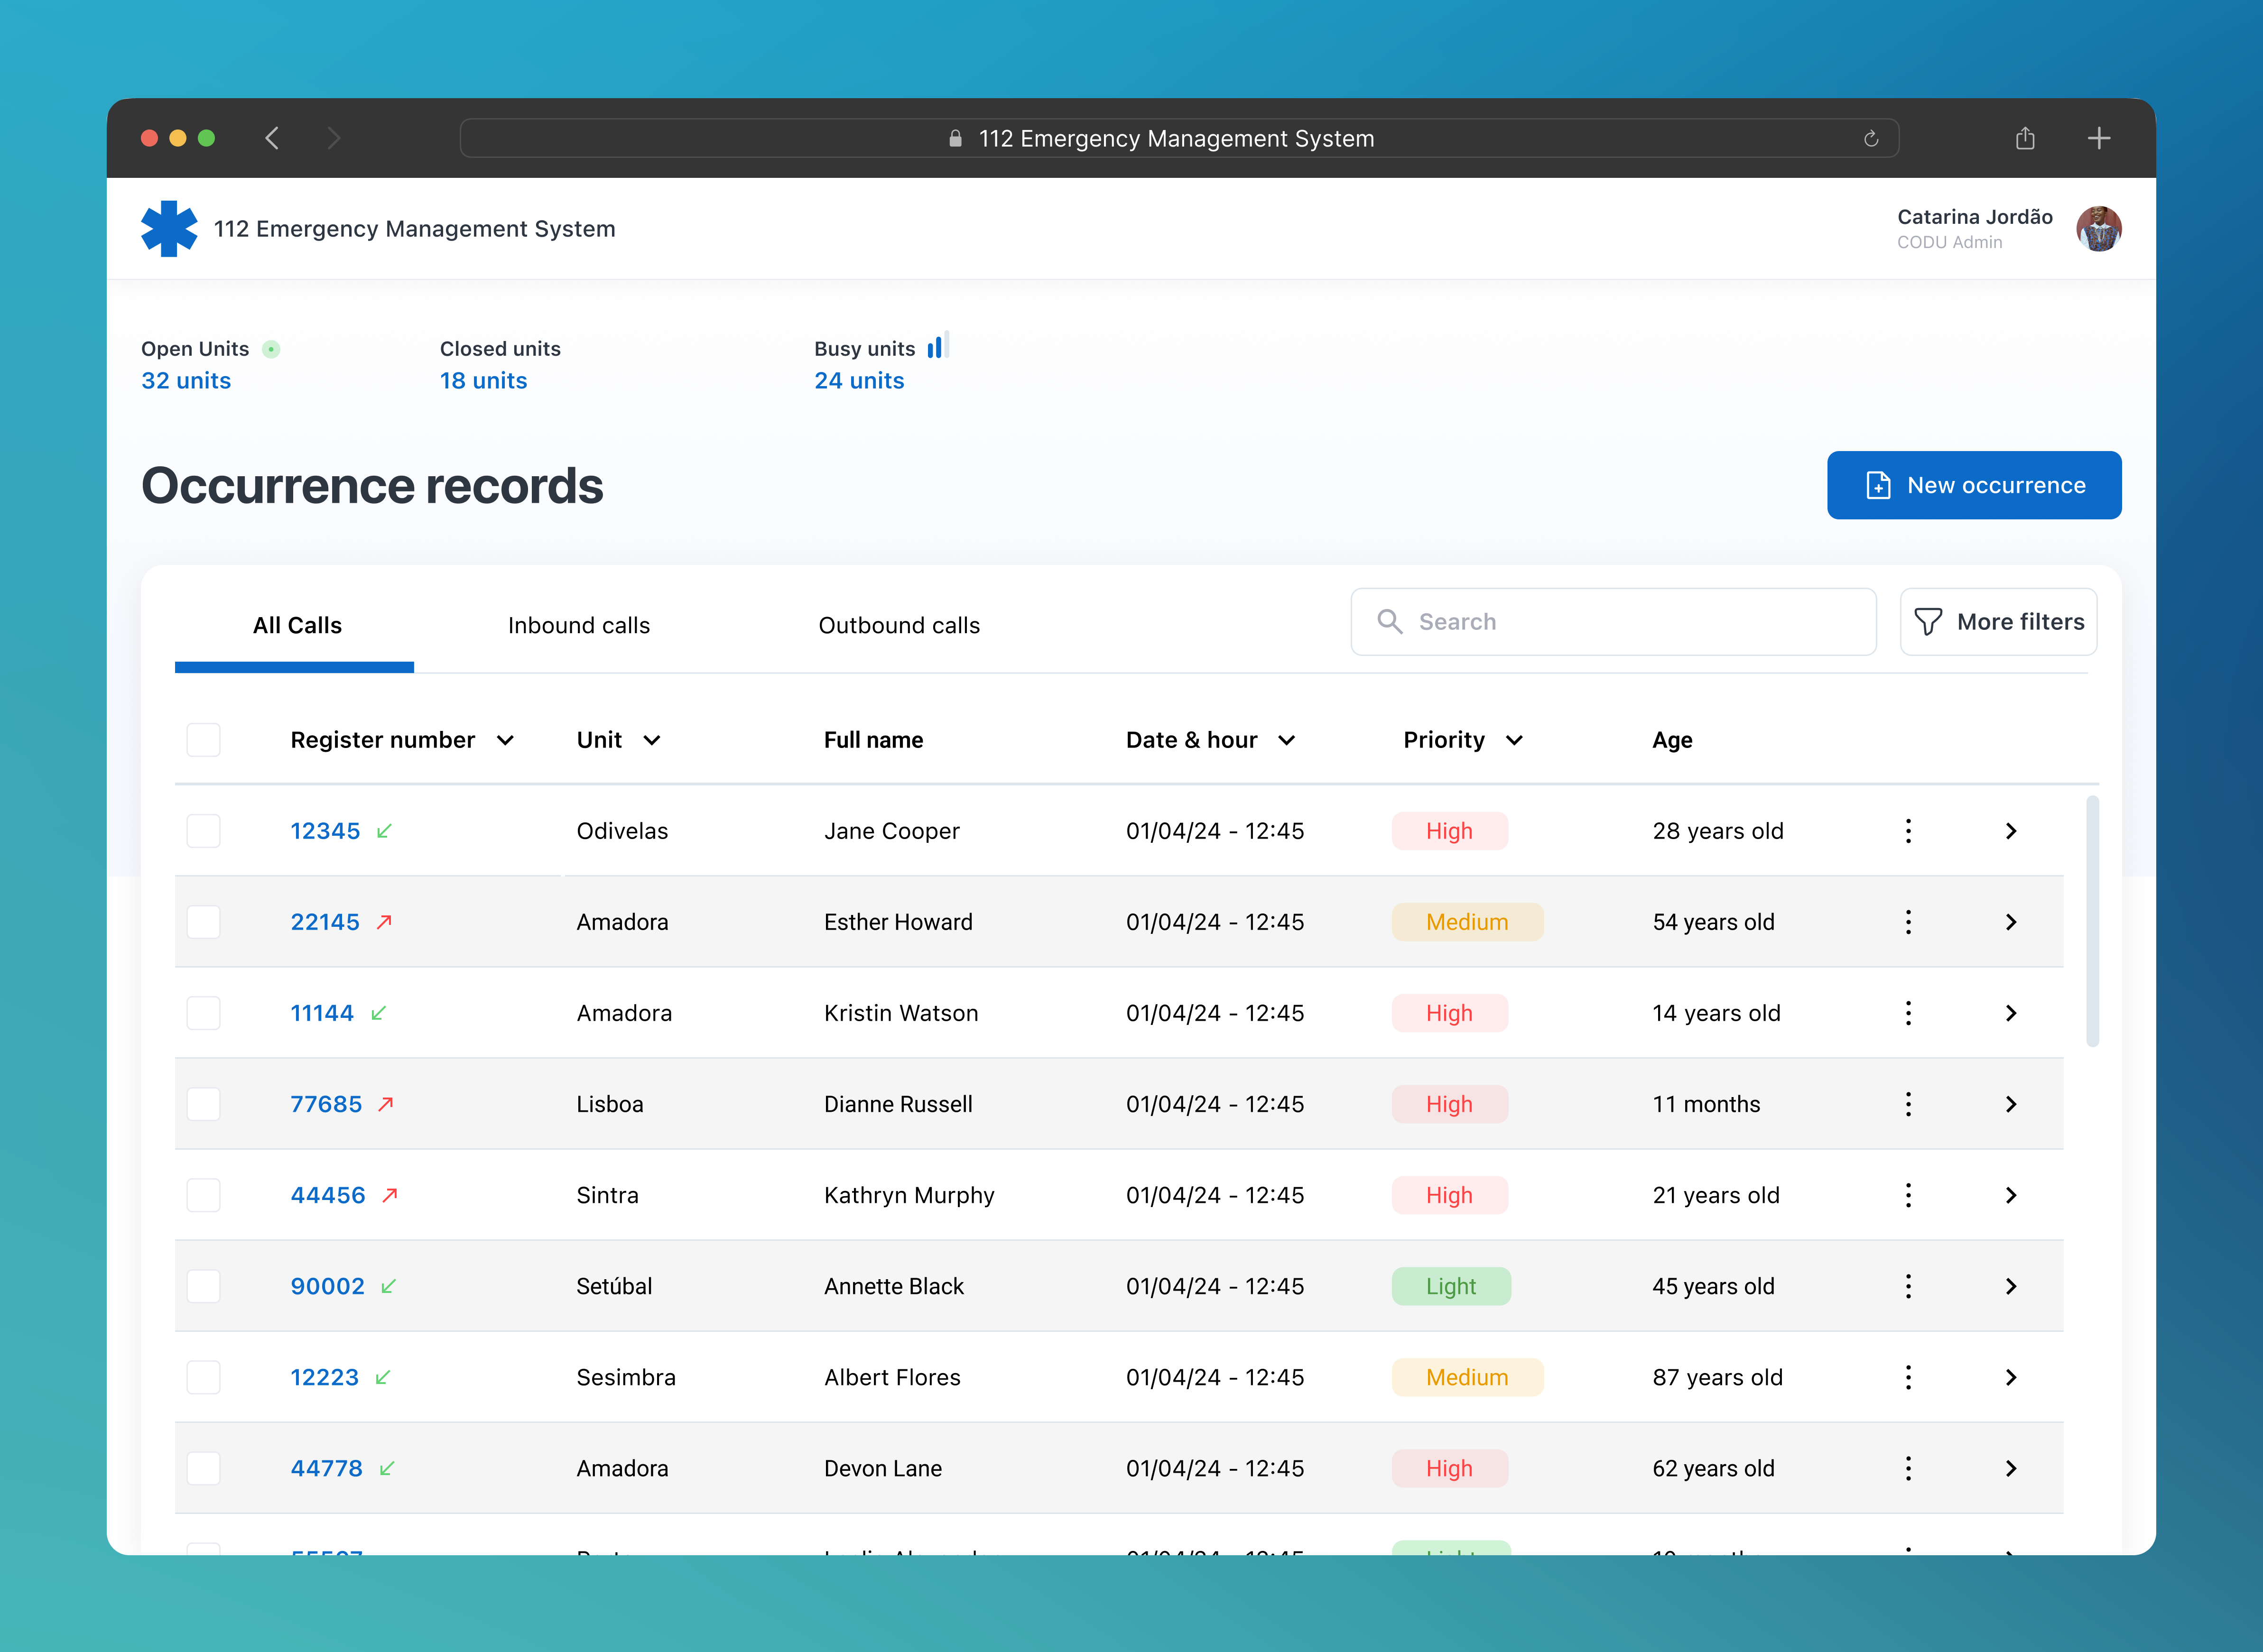Check the box for record 12223
The height and width of the screenshot is (1652, 2263).
204,1377
